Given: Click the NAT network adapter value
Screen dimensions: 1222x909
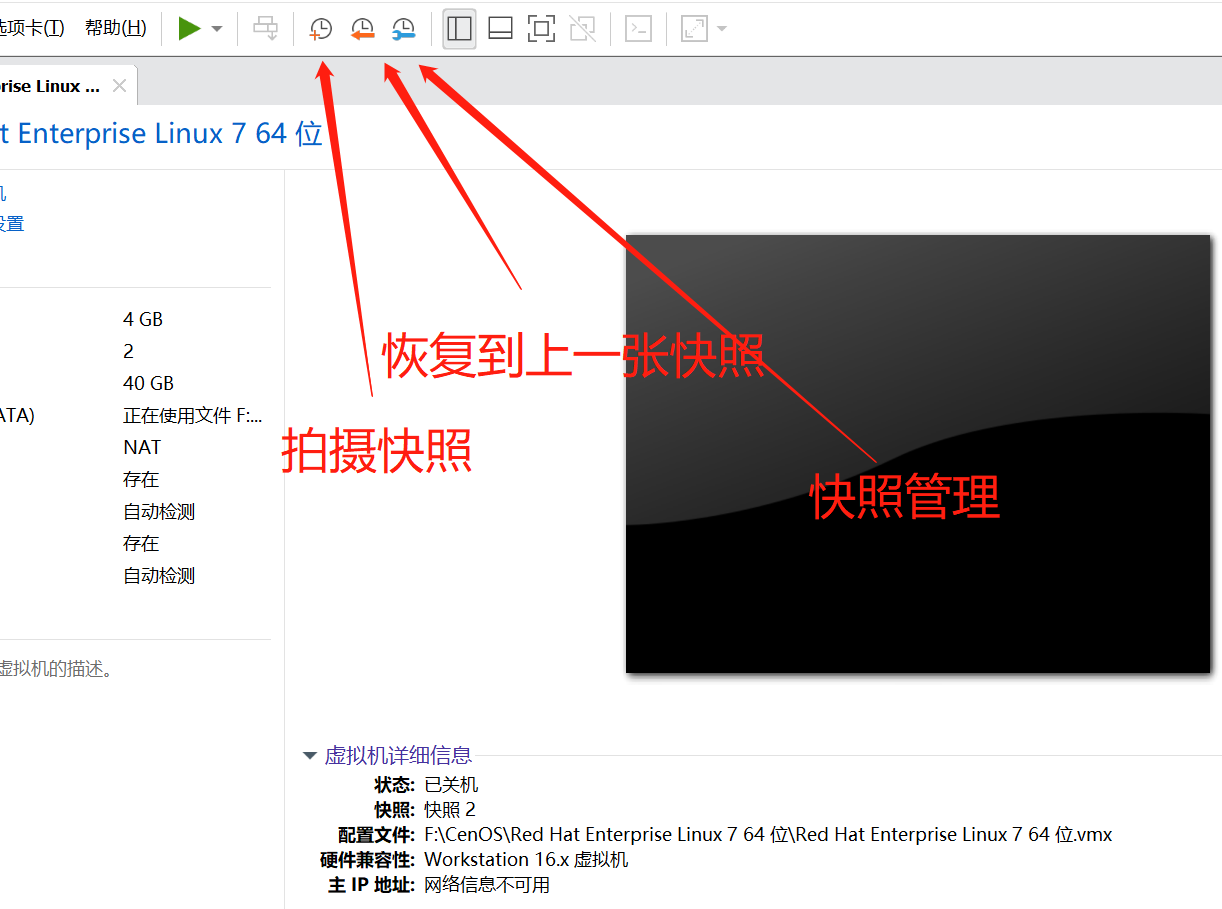Looking at the screenshot, I should click(142, 447).
